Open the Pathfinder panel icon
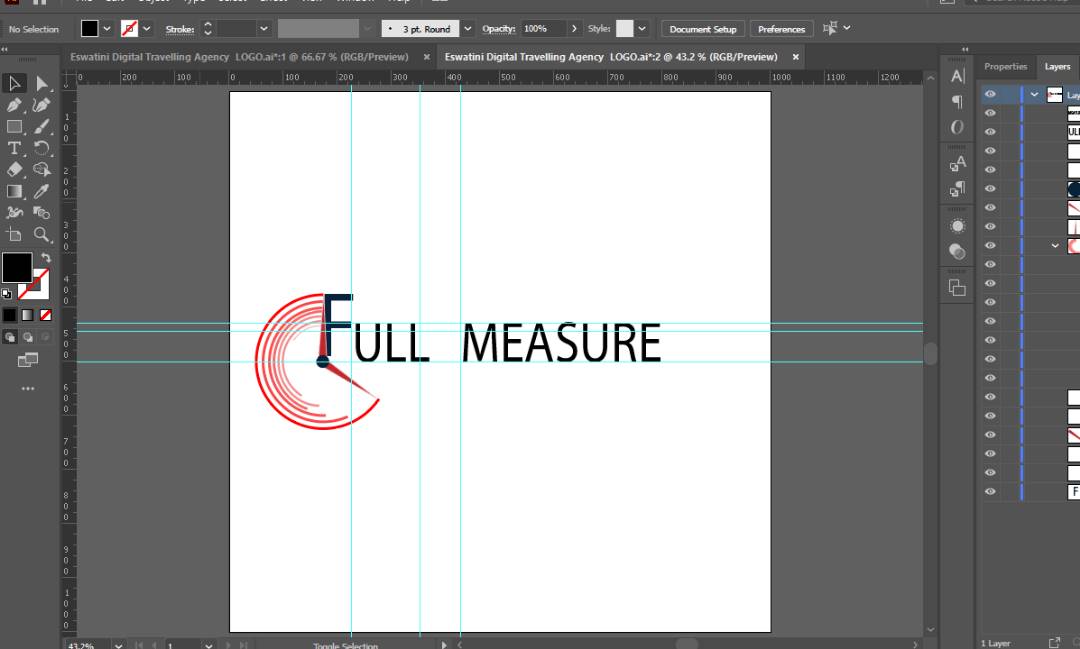 [957, 288]
